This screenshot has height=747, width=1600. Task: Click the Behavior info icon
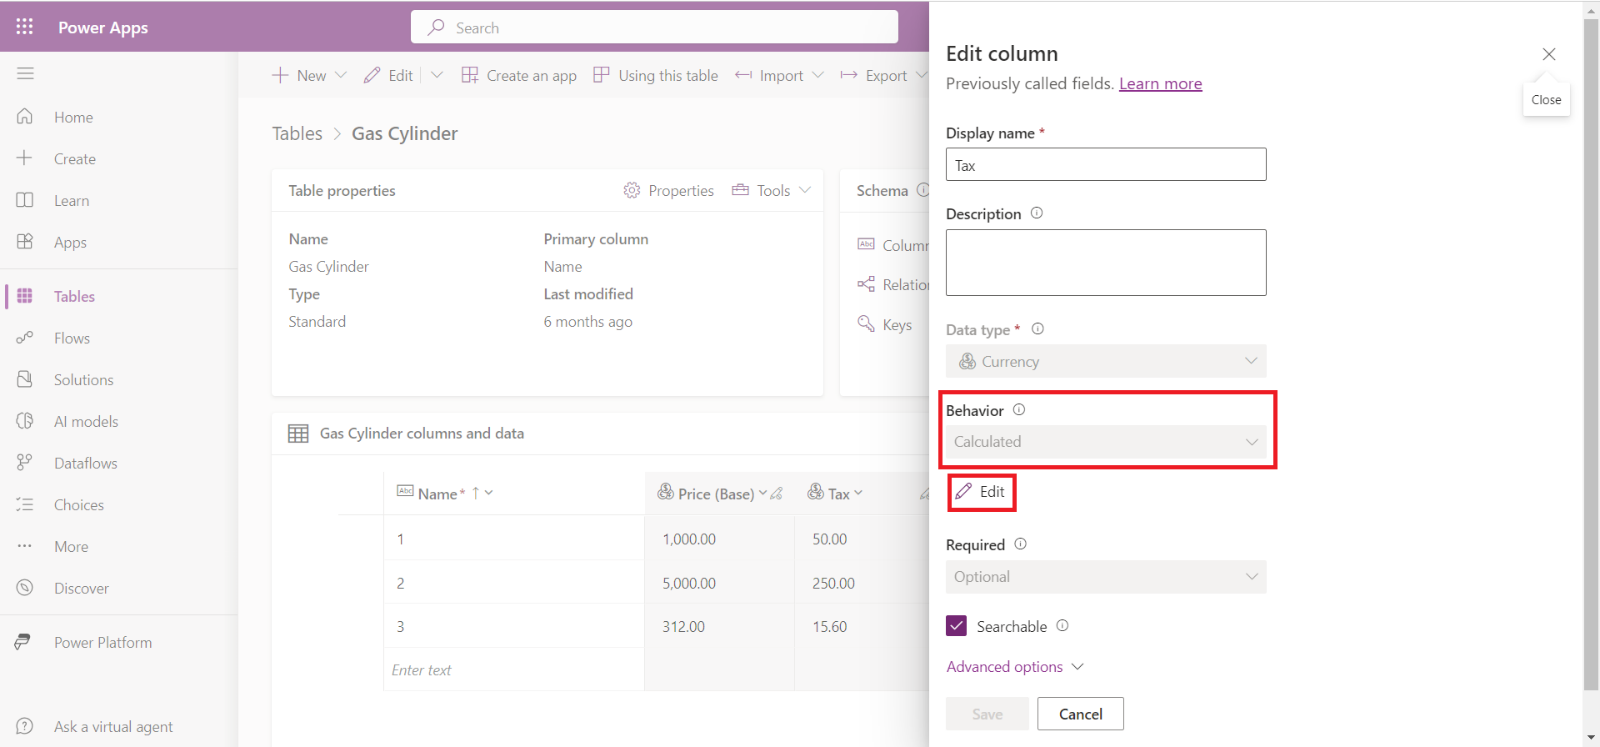(1019, 410)
